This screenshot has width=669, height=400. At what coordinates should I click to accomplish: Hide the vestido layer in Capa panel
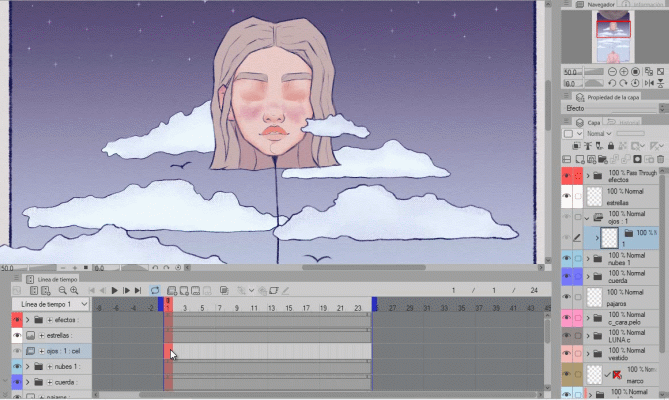click(567, 354)
